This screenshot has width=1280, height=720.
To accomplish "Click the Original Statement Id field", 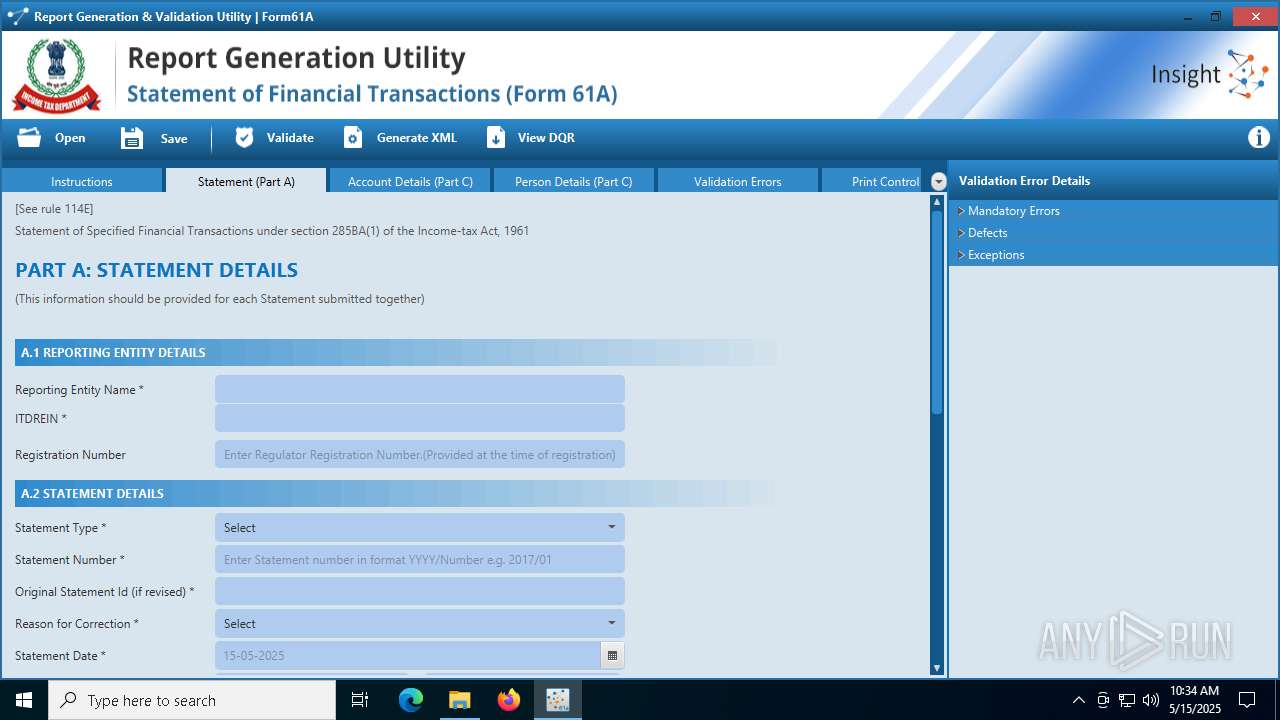I will click(420, 592).
